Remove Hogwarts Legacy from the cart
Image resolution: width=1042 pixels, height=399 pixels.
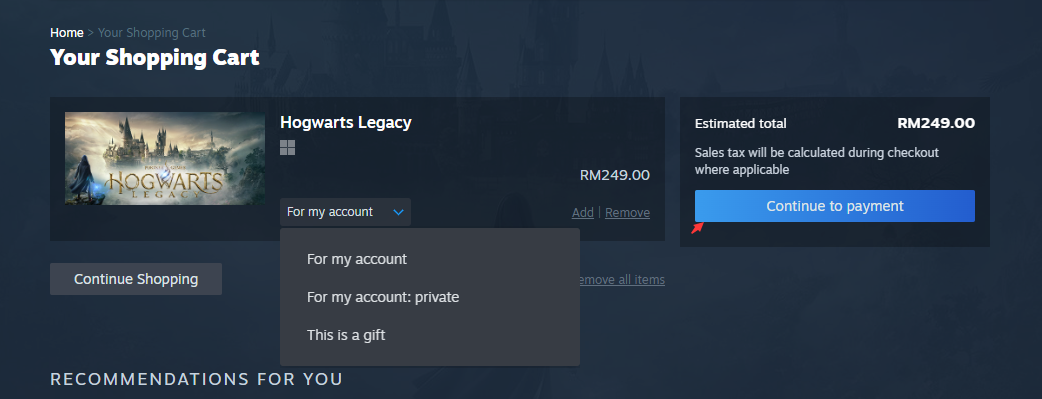click(627, 212)
